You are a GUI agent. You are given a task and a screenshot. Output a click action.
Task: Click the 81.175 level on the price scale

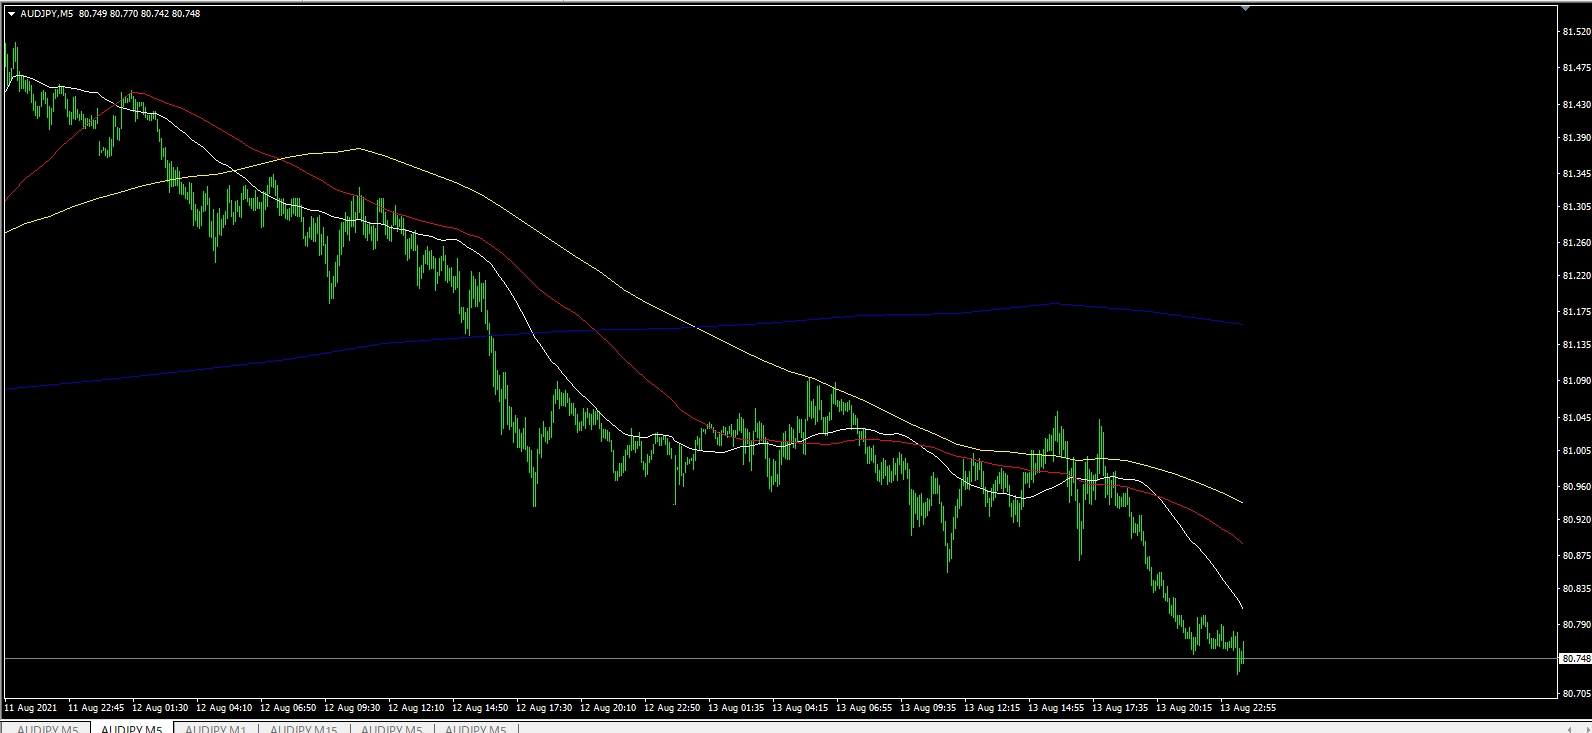point(1575,311)
